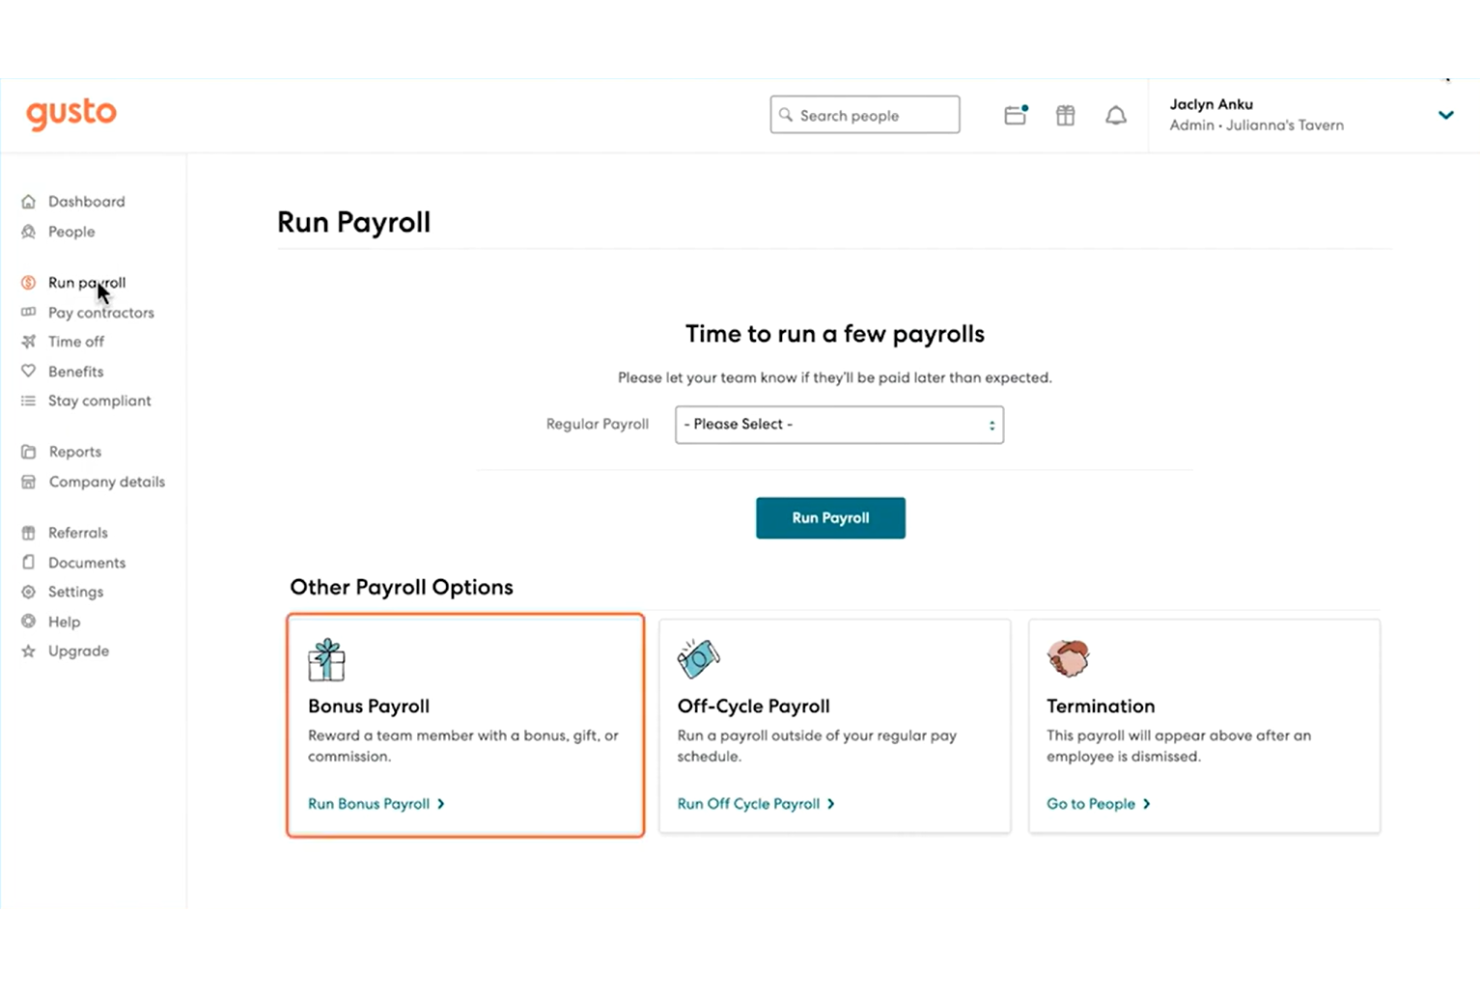This screenshot has height=987, width=1480.
Task: Expand the account menu chevron
Action: 1446,115
